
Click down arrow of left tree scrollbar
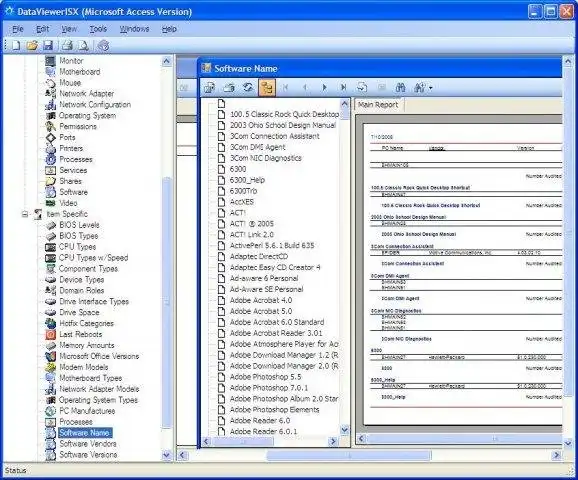166,455
